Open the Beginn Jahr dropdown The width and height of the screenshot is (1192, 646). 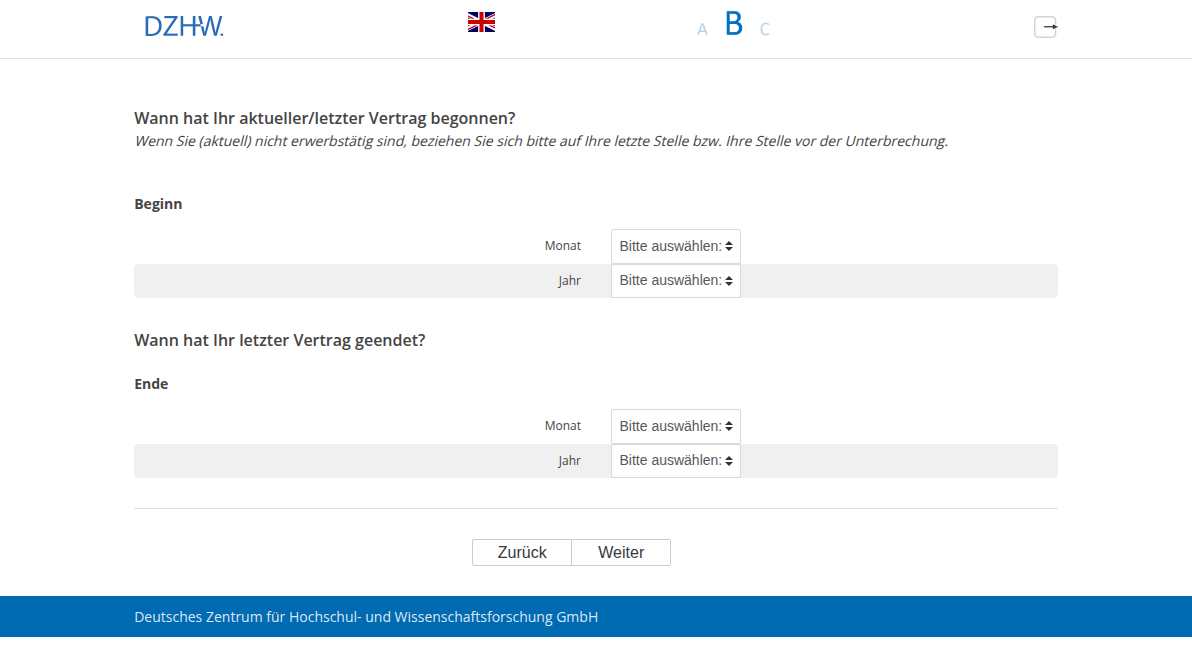676,280
